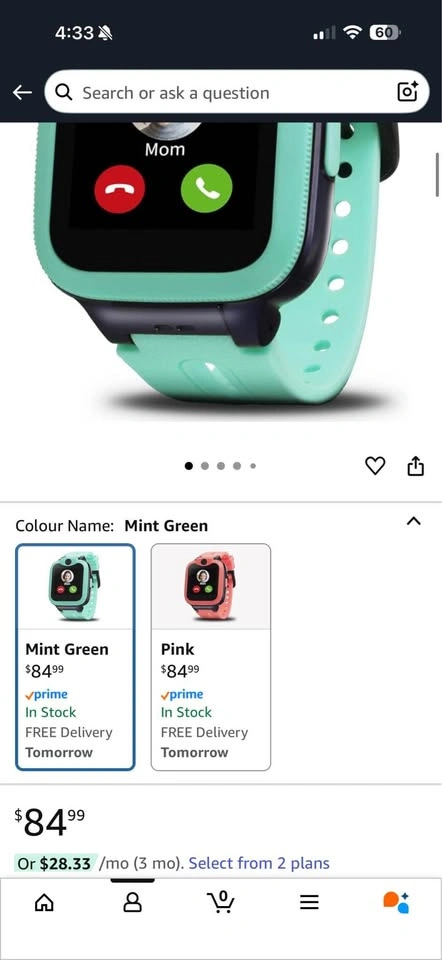
Task: Tap the page scrollbar handle
Action: pos(438,176)
